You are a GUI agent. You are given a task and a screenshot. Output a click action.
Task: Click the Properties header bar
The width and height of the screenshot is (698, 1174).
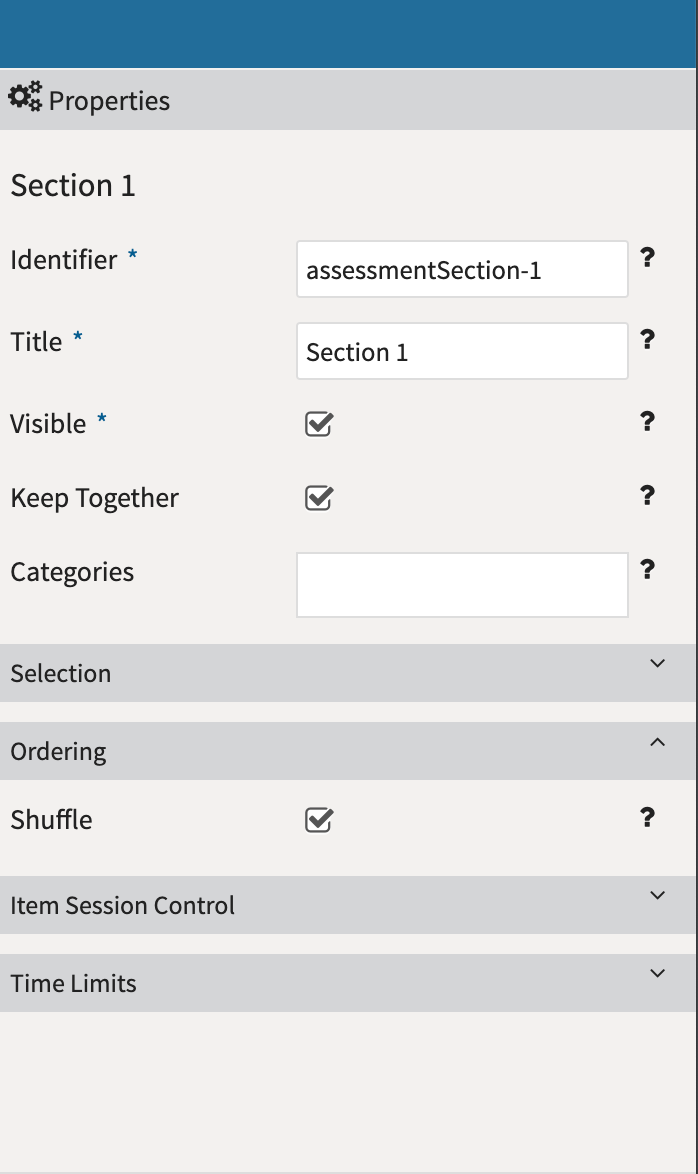tap(349, 99)
